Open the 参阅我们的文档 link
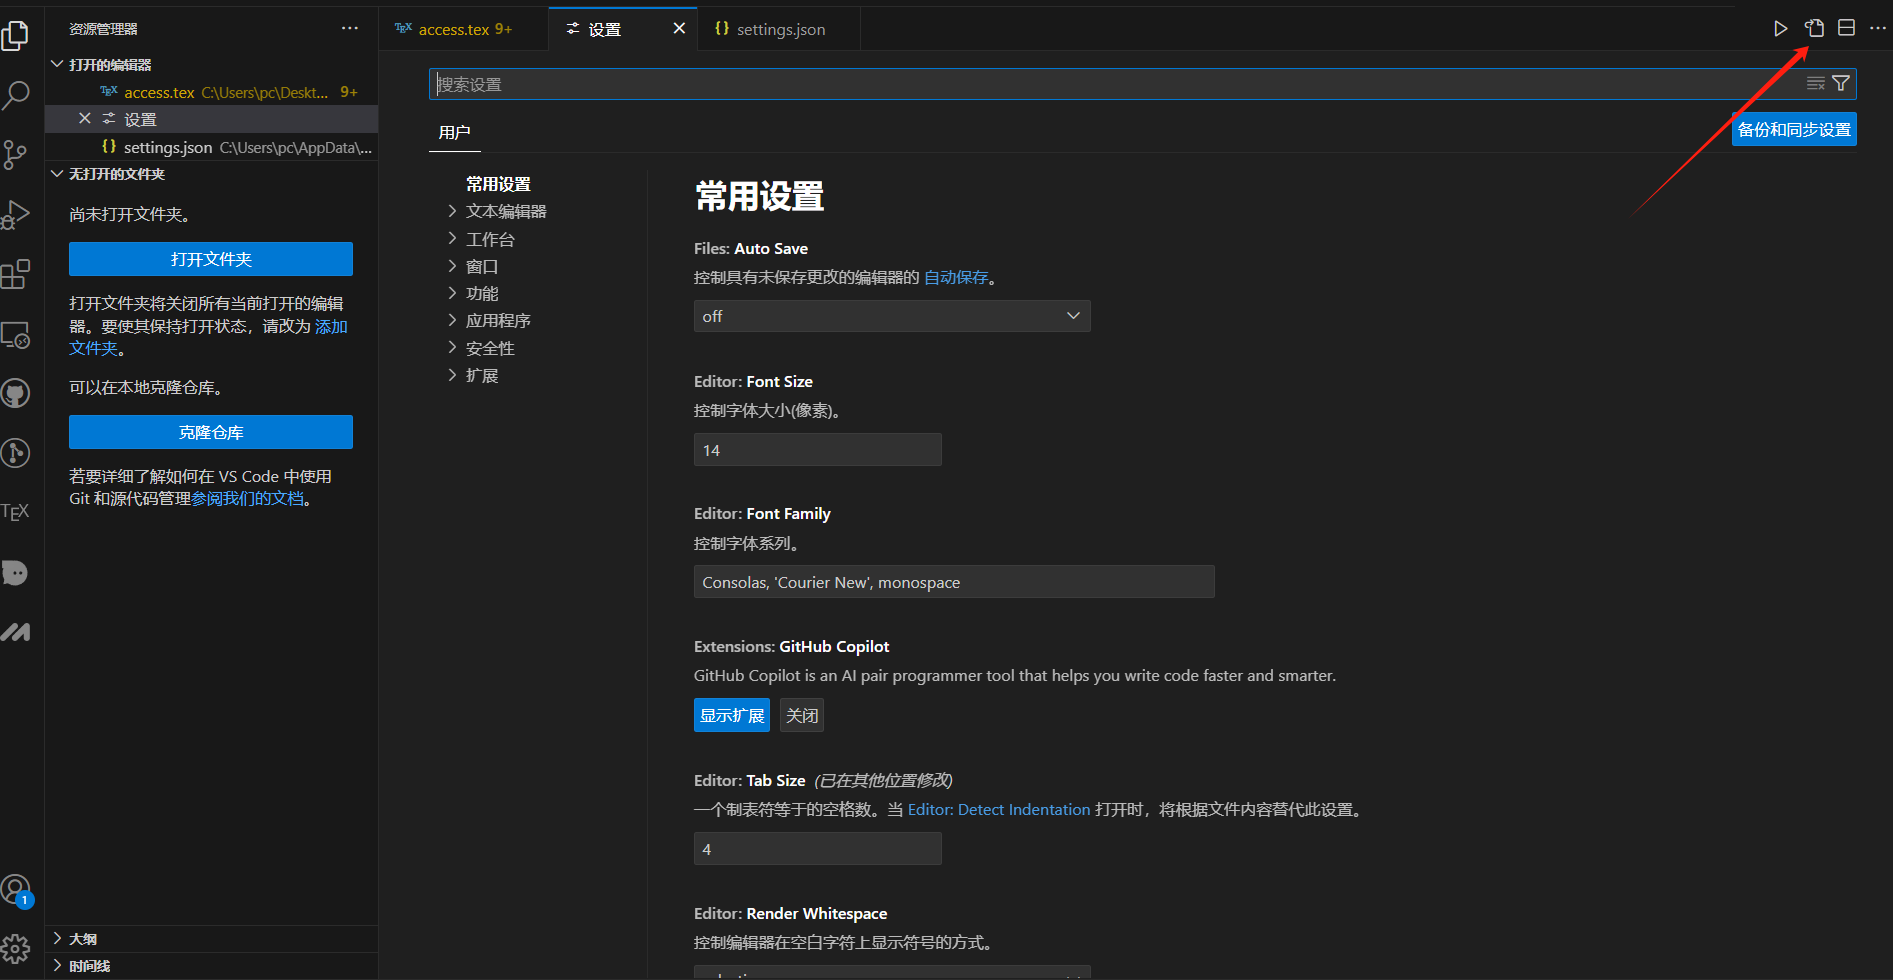The image size is (1893, 980). tap(248, 498)
